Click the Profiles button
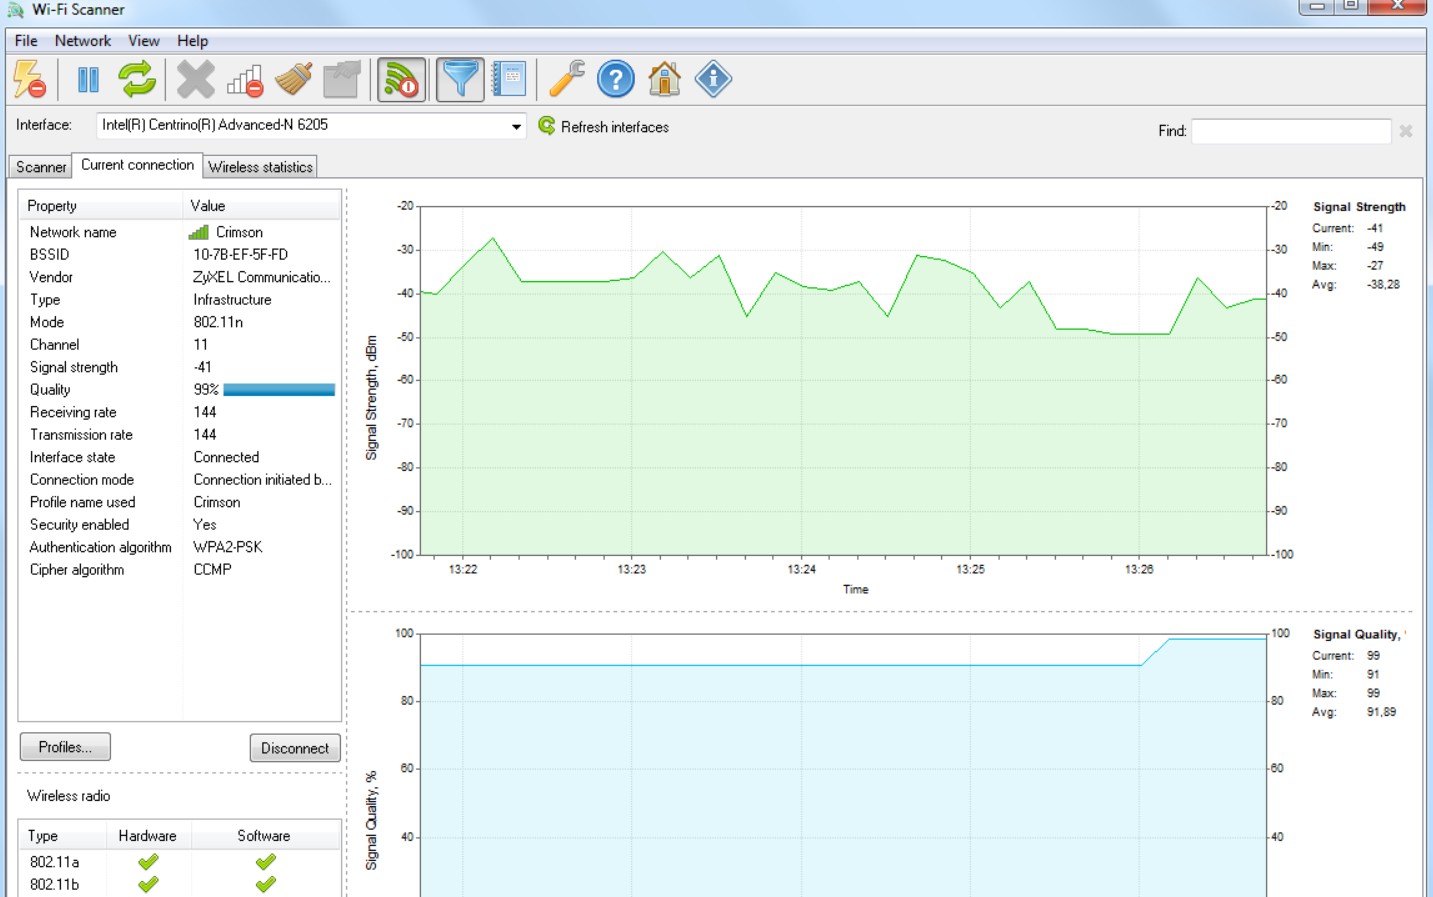Image resolution: width=1433 pixels, height=897 pixels. click(x=64, y=747)
